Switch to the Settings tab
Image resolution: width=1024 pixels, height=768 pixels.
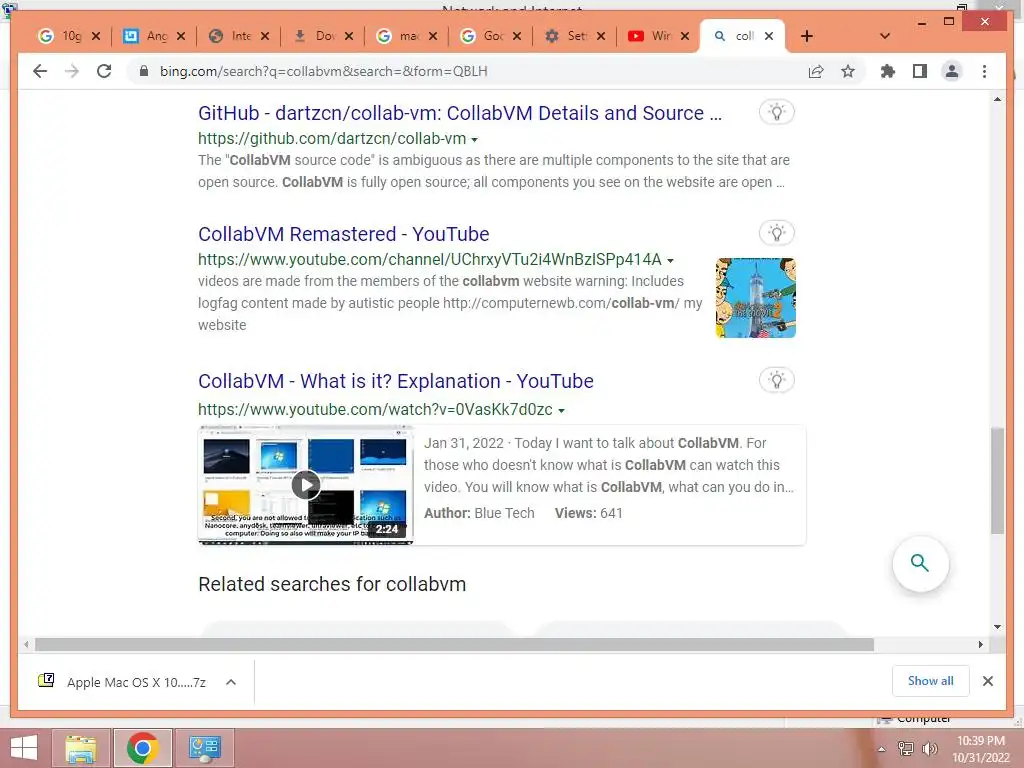(x=569, y=36)
